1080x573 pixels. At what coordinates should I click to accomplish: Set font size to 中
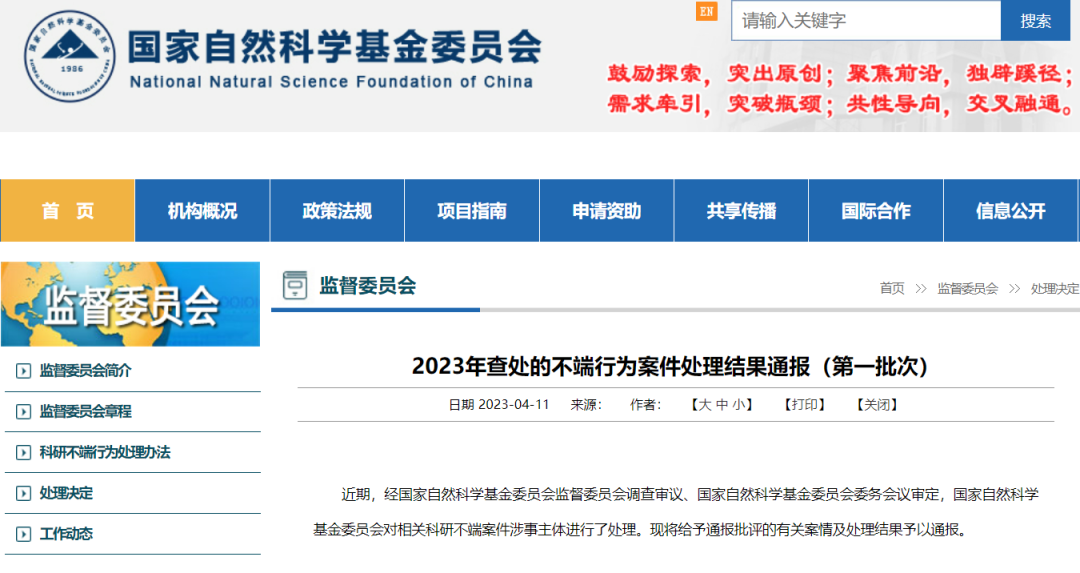(722, 405)
